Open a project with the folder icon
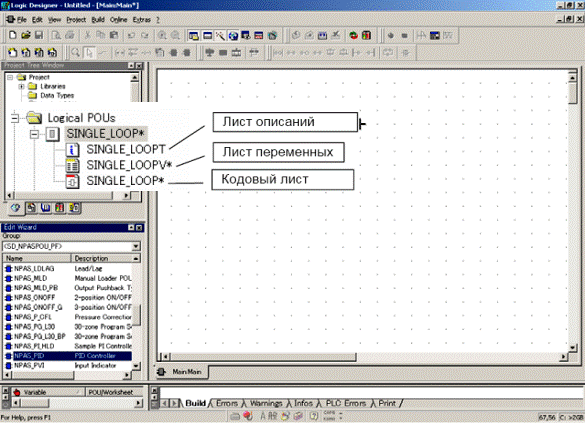Image resolution: width=585 pixels, height=423 pixels. [x=26, y=35]
